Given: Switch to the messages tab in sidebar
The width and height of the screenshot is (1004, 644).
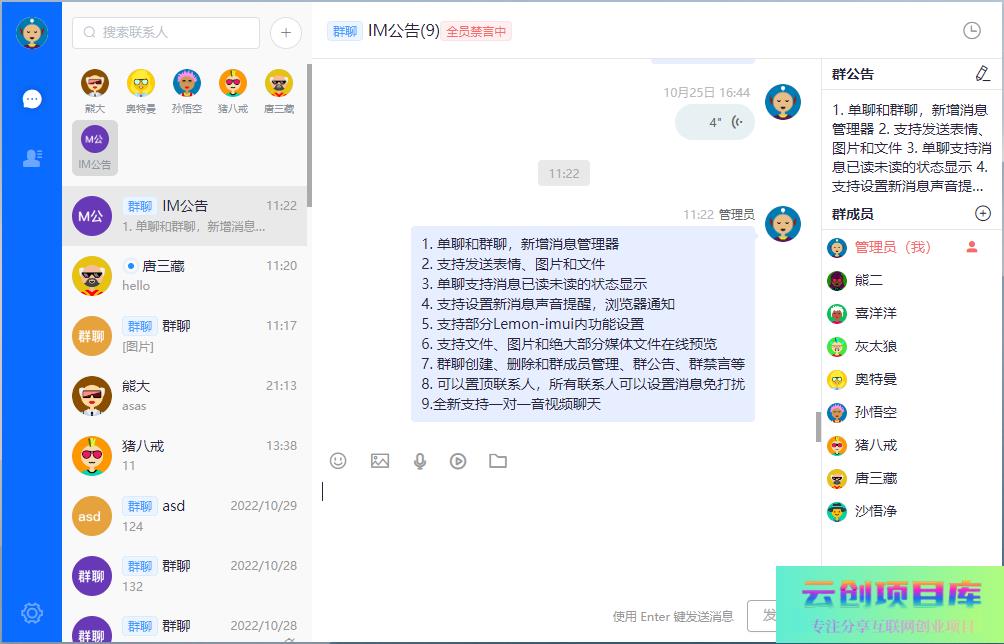Looking at the screenshot, I should coord(32,99).
